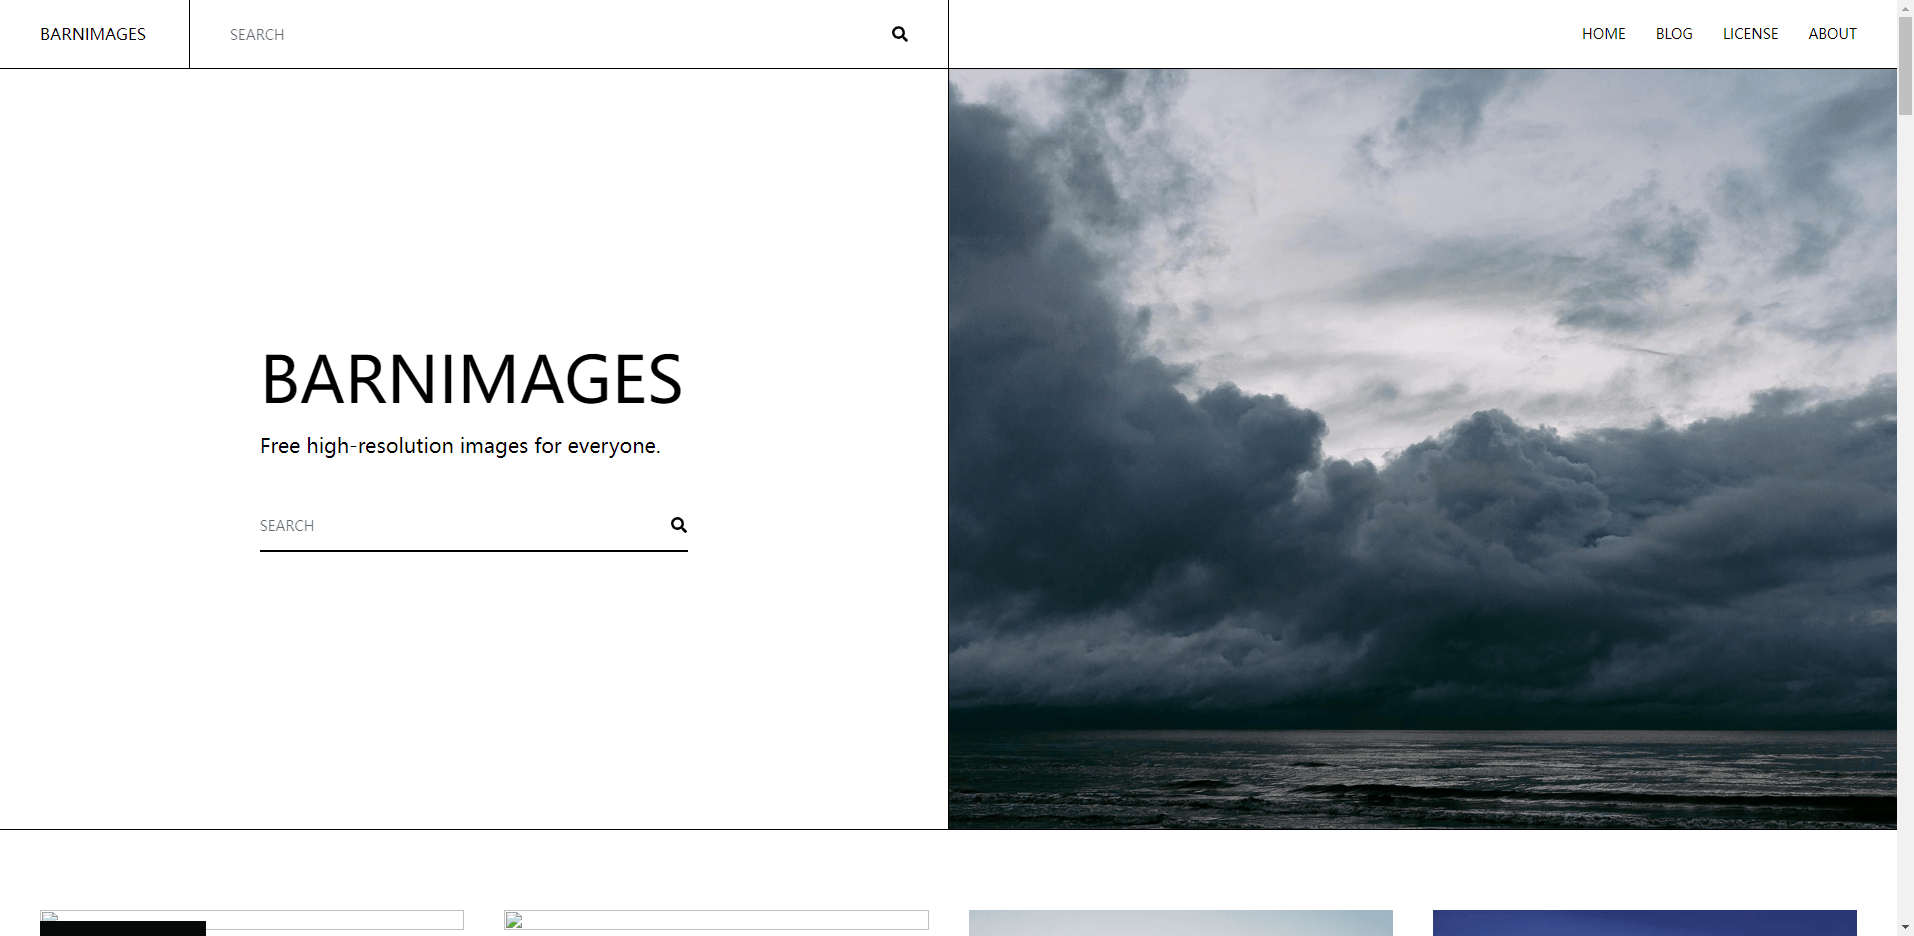Open the LICENSE page

coord(1750,34)
